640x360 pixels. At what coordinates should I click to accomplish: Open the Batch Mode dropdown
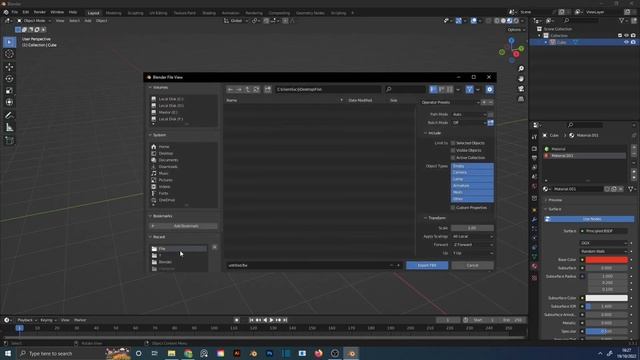click(x=469, y=122)
